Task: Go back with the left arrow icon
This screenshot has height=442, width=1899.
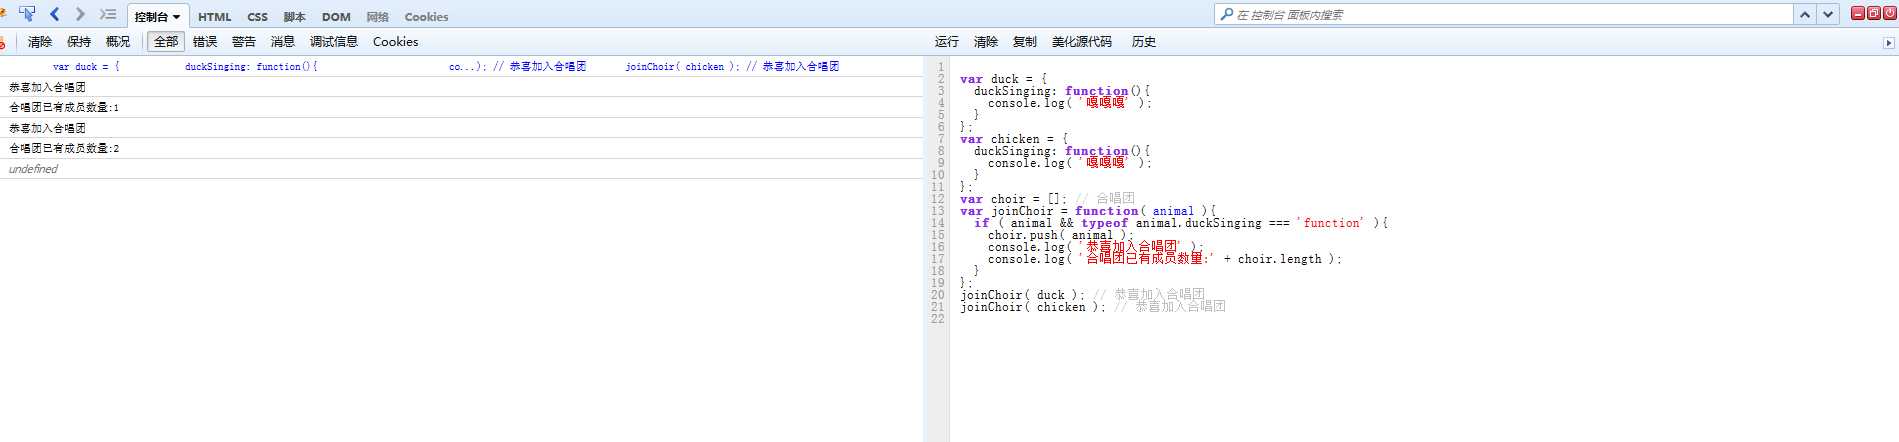Action: coord(55,14)
